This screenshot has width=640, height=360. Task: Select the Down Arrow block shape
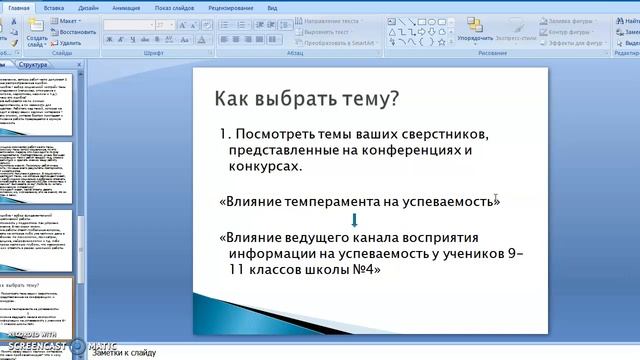coord(431,32)
